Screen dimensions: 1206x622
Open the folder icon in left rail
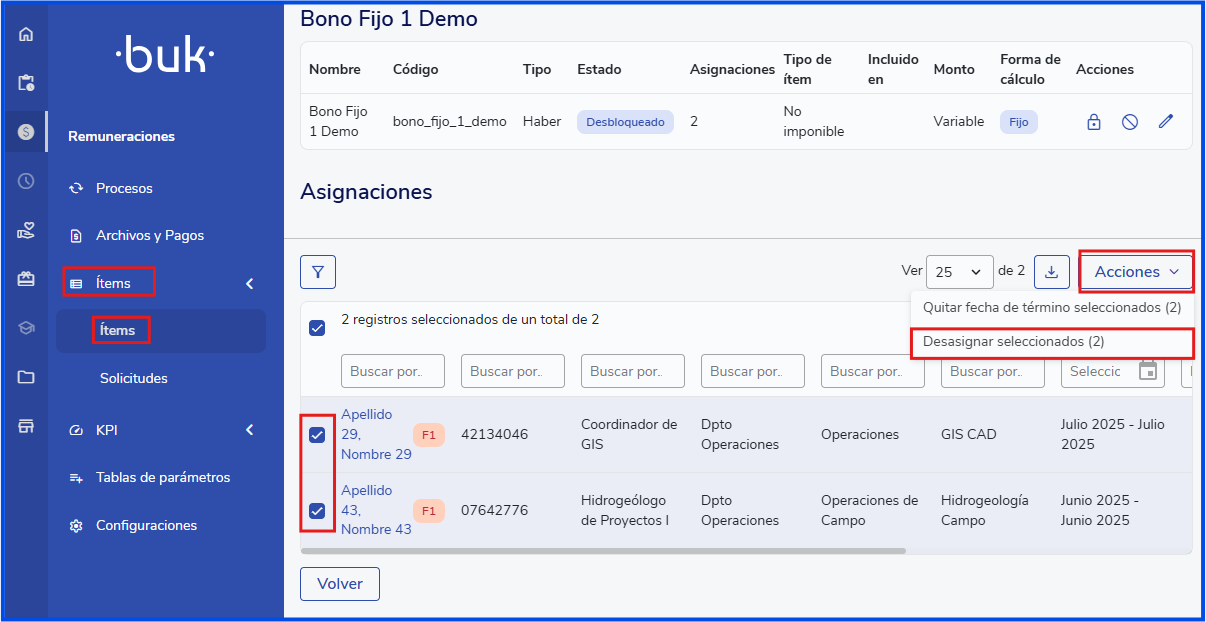click(x=26, y=377)
